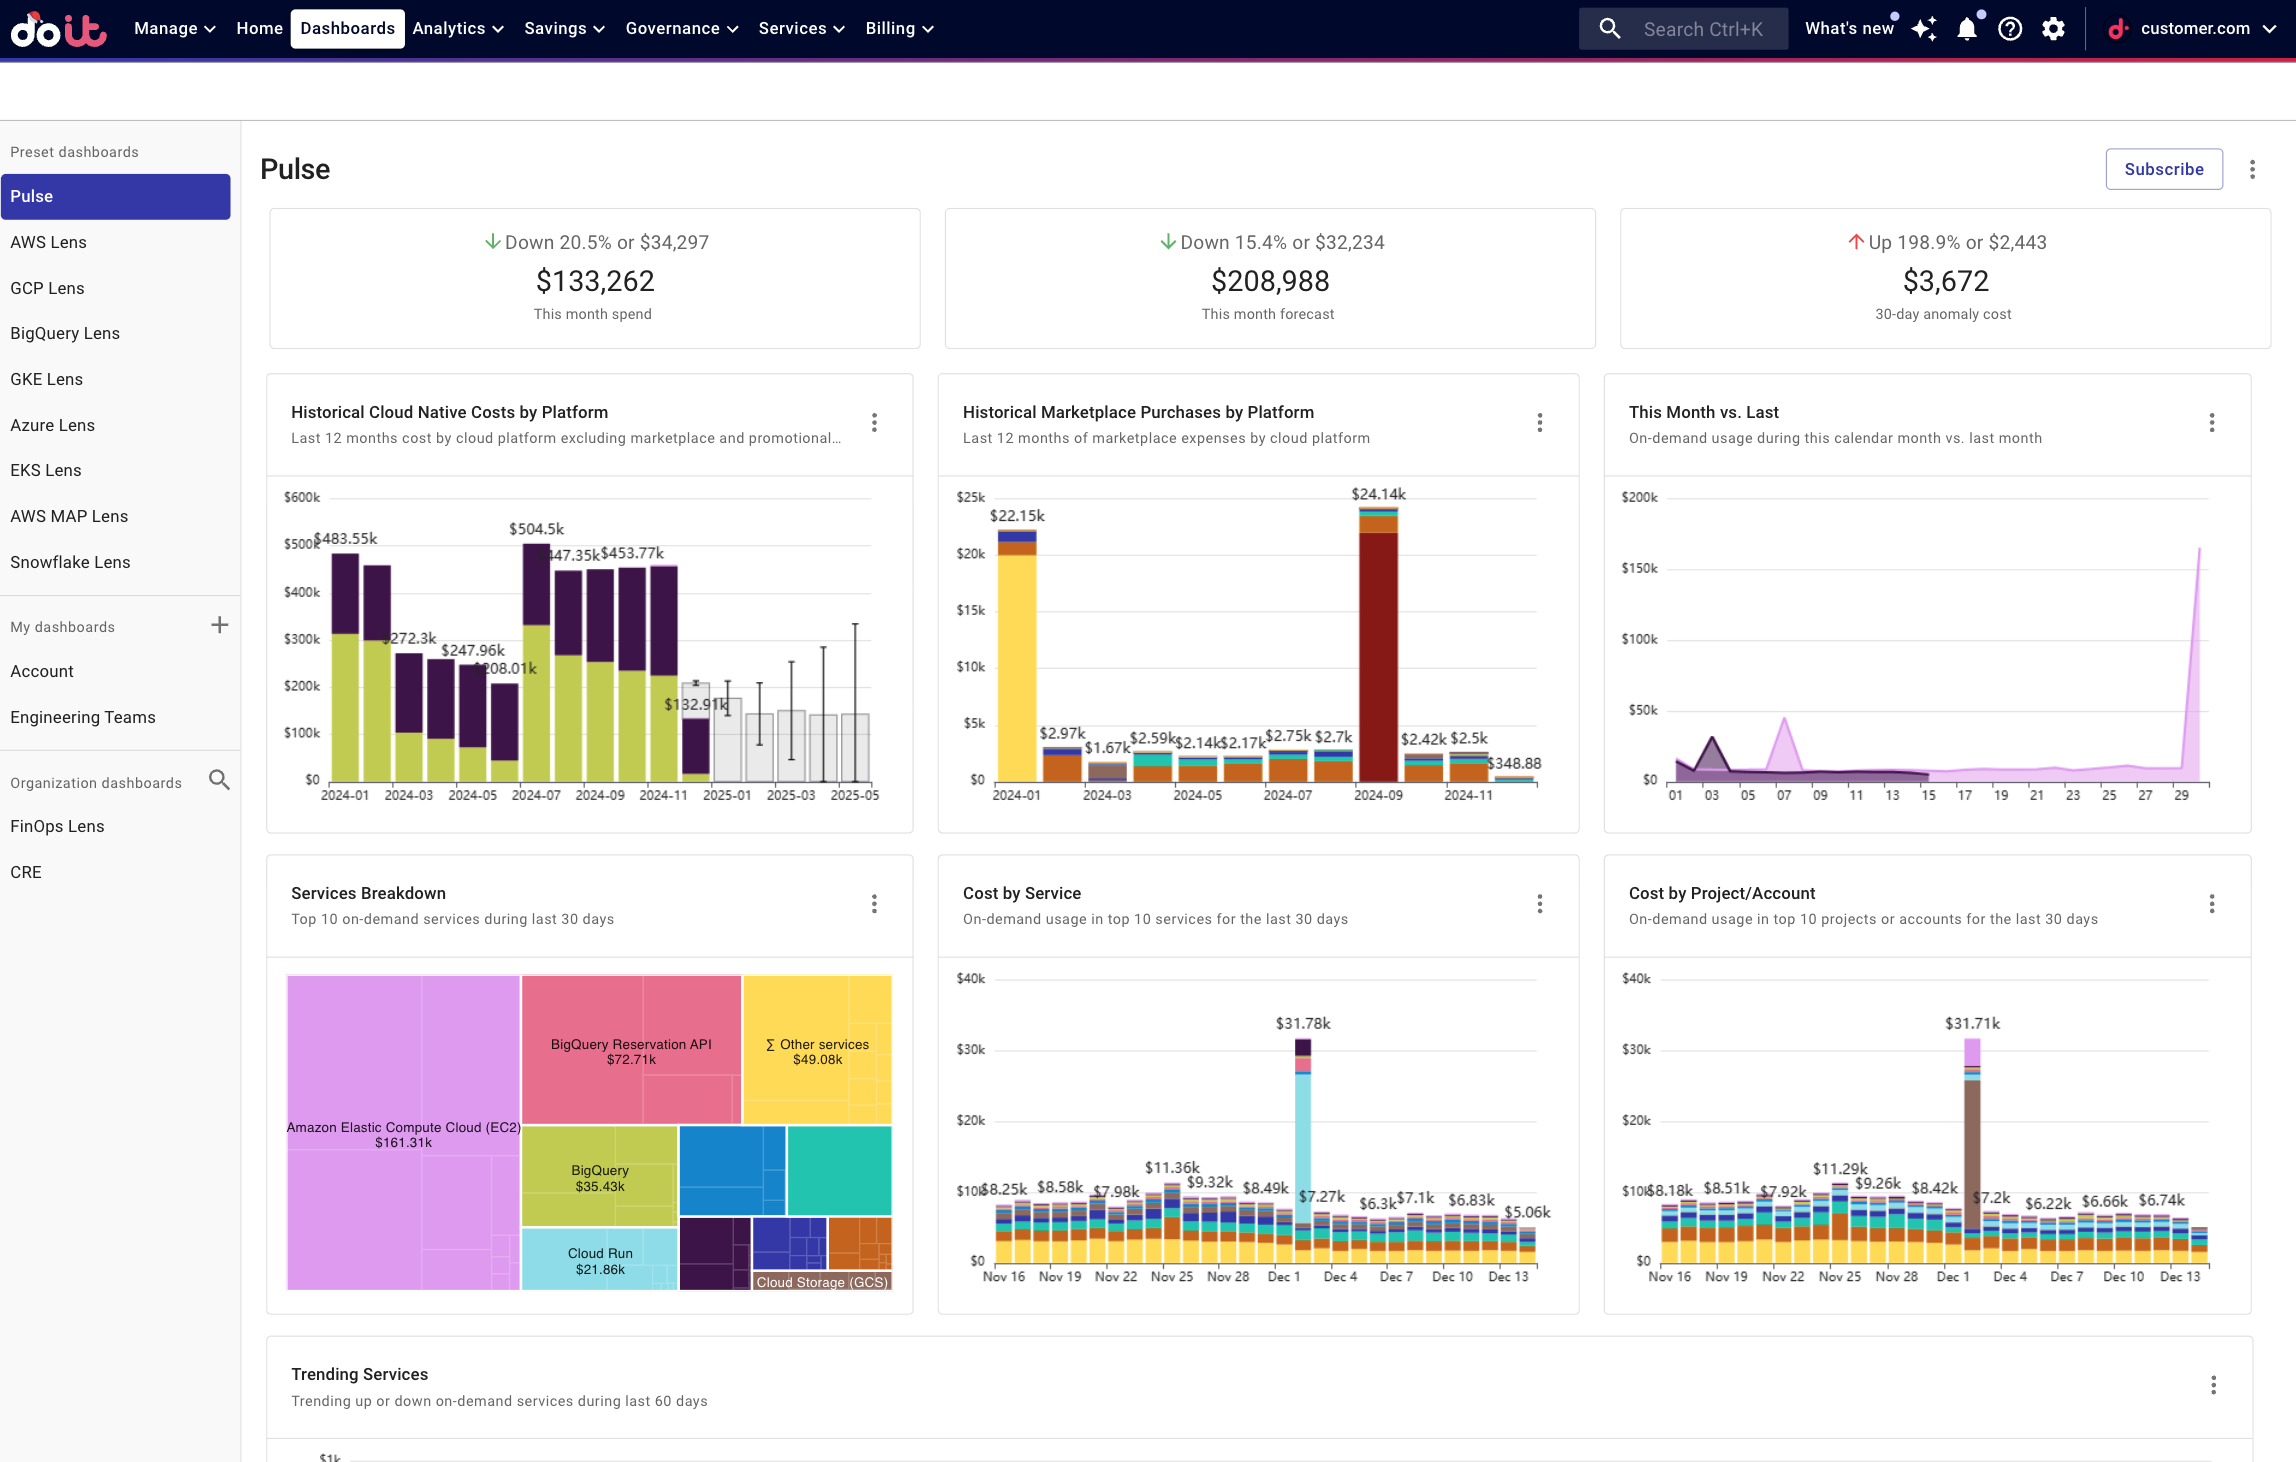Open Trending Services widget options menu

(2213, 1385)
